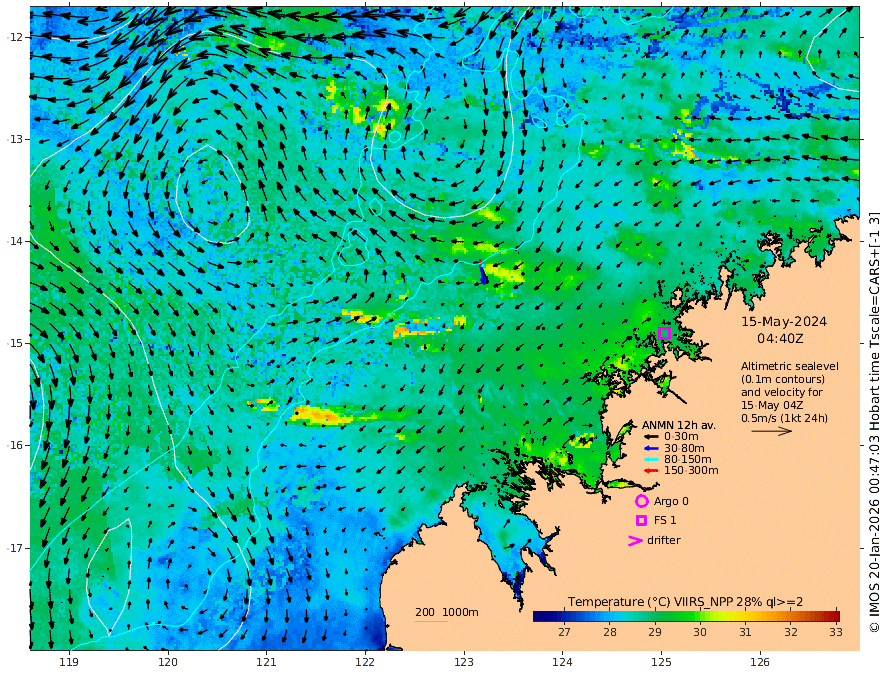
Task: Click colorbar tick label 31
Action: 745,632
